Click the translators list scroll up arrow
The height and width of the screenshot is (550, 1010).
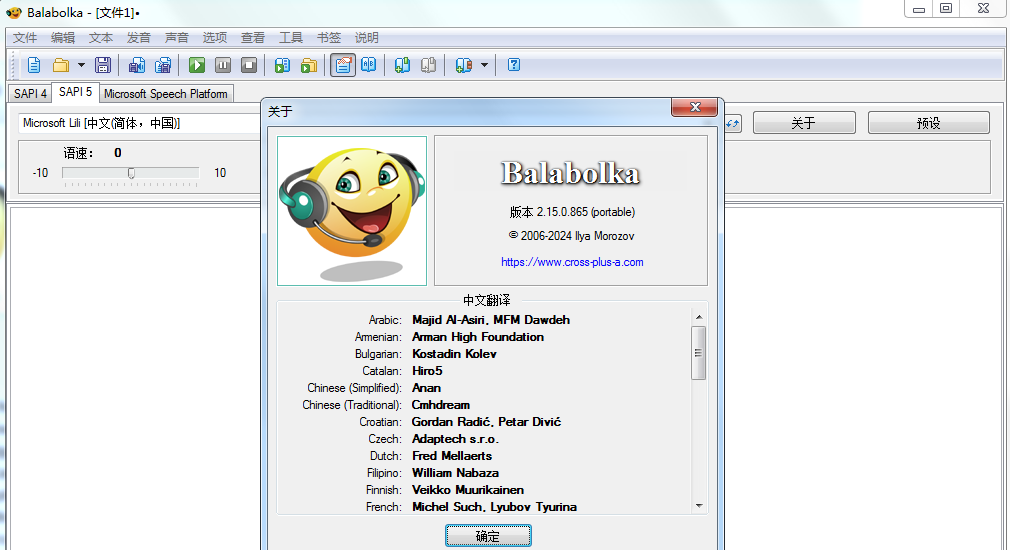pyautogui.click(x=699, y=317)
